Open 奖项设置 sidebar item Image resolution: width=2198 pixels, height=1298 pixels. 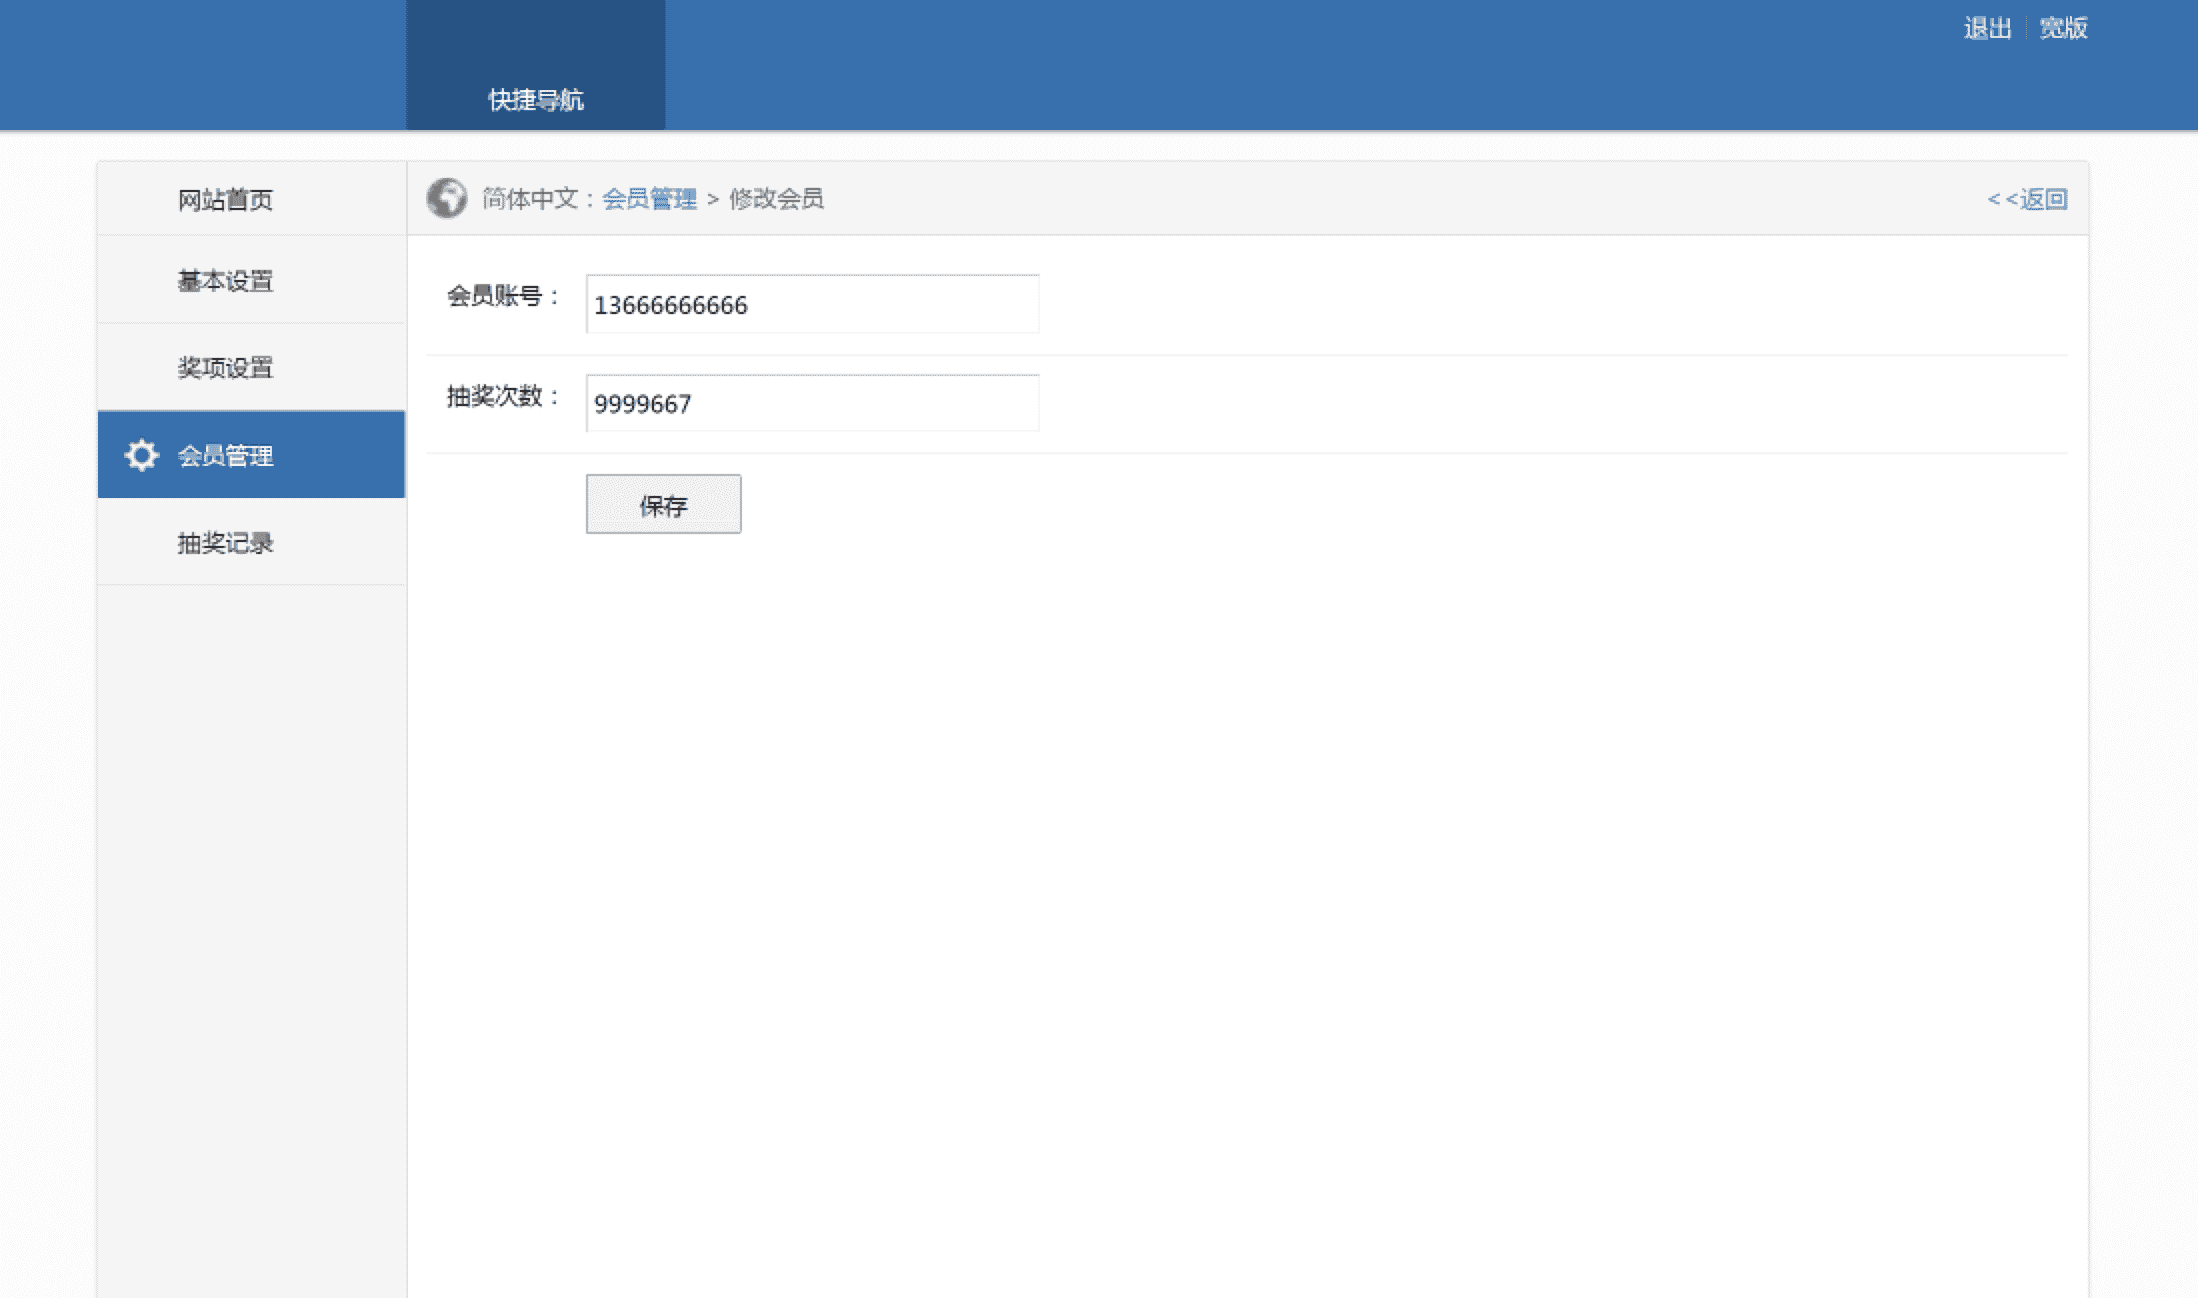click(x=225, y=368)
